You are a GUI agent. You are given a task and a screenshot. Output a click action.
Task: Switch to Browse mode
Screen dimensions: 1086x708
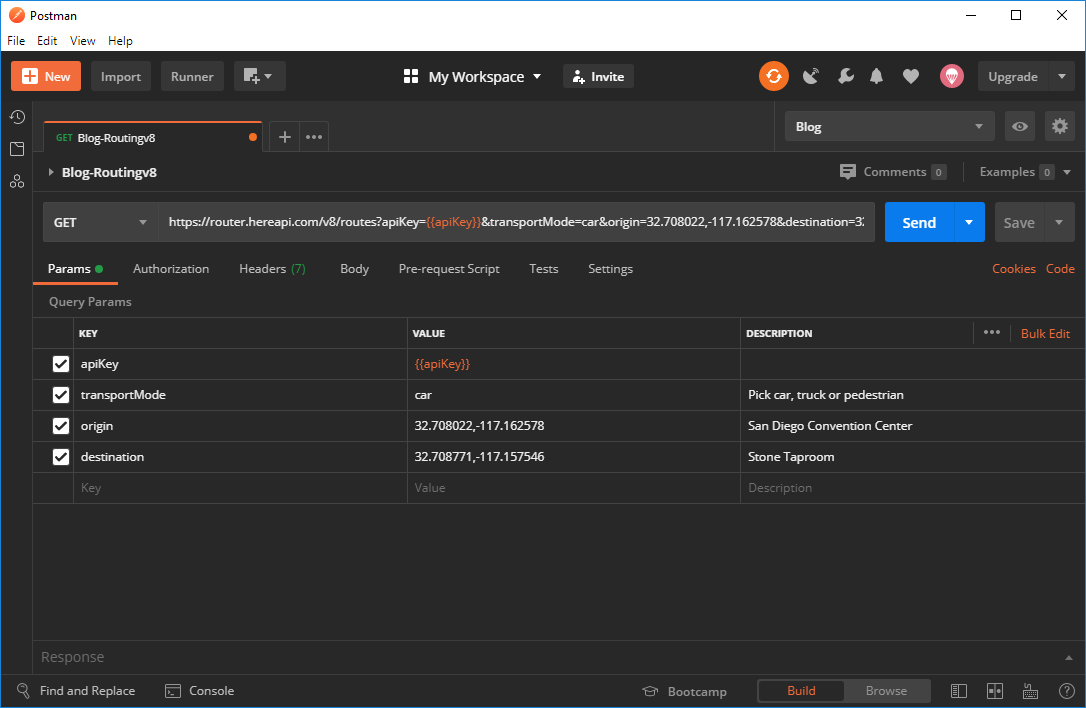point(886,691)
